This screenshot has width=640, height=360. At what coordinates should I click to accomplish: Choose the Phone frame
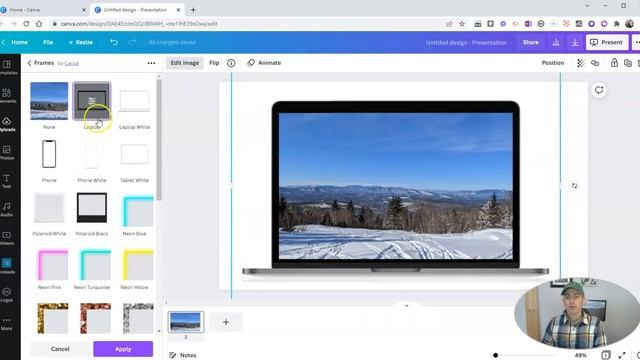pyautogui.click(x=49, y=154)
